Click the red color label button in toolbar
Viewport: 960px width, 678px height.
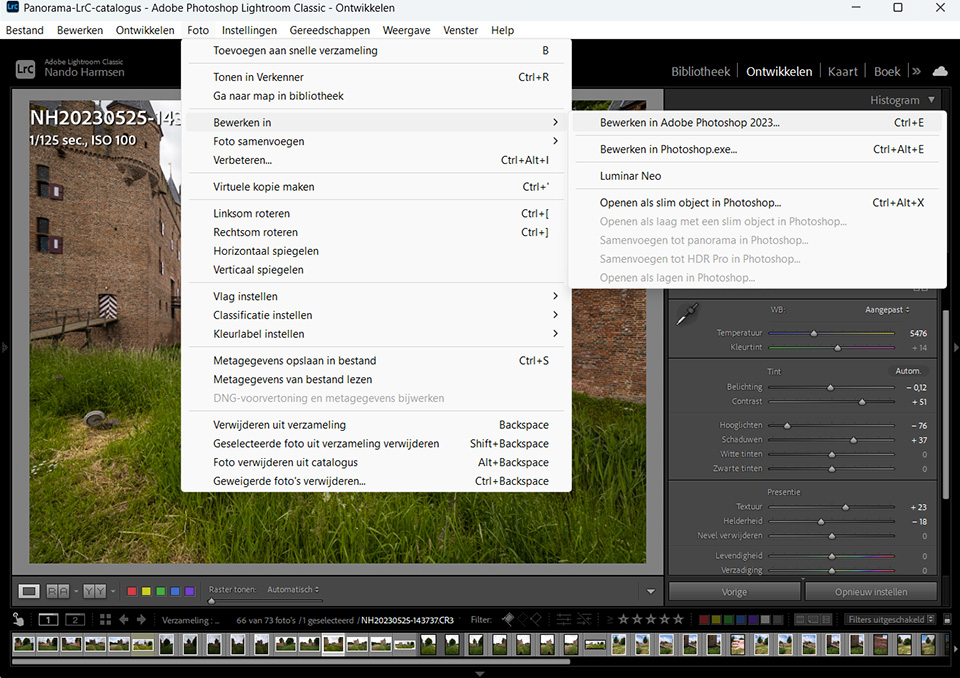(x=132, y=591)
